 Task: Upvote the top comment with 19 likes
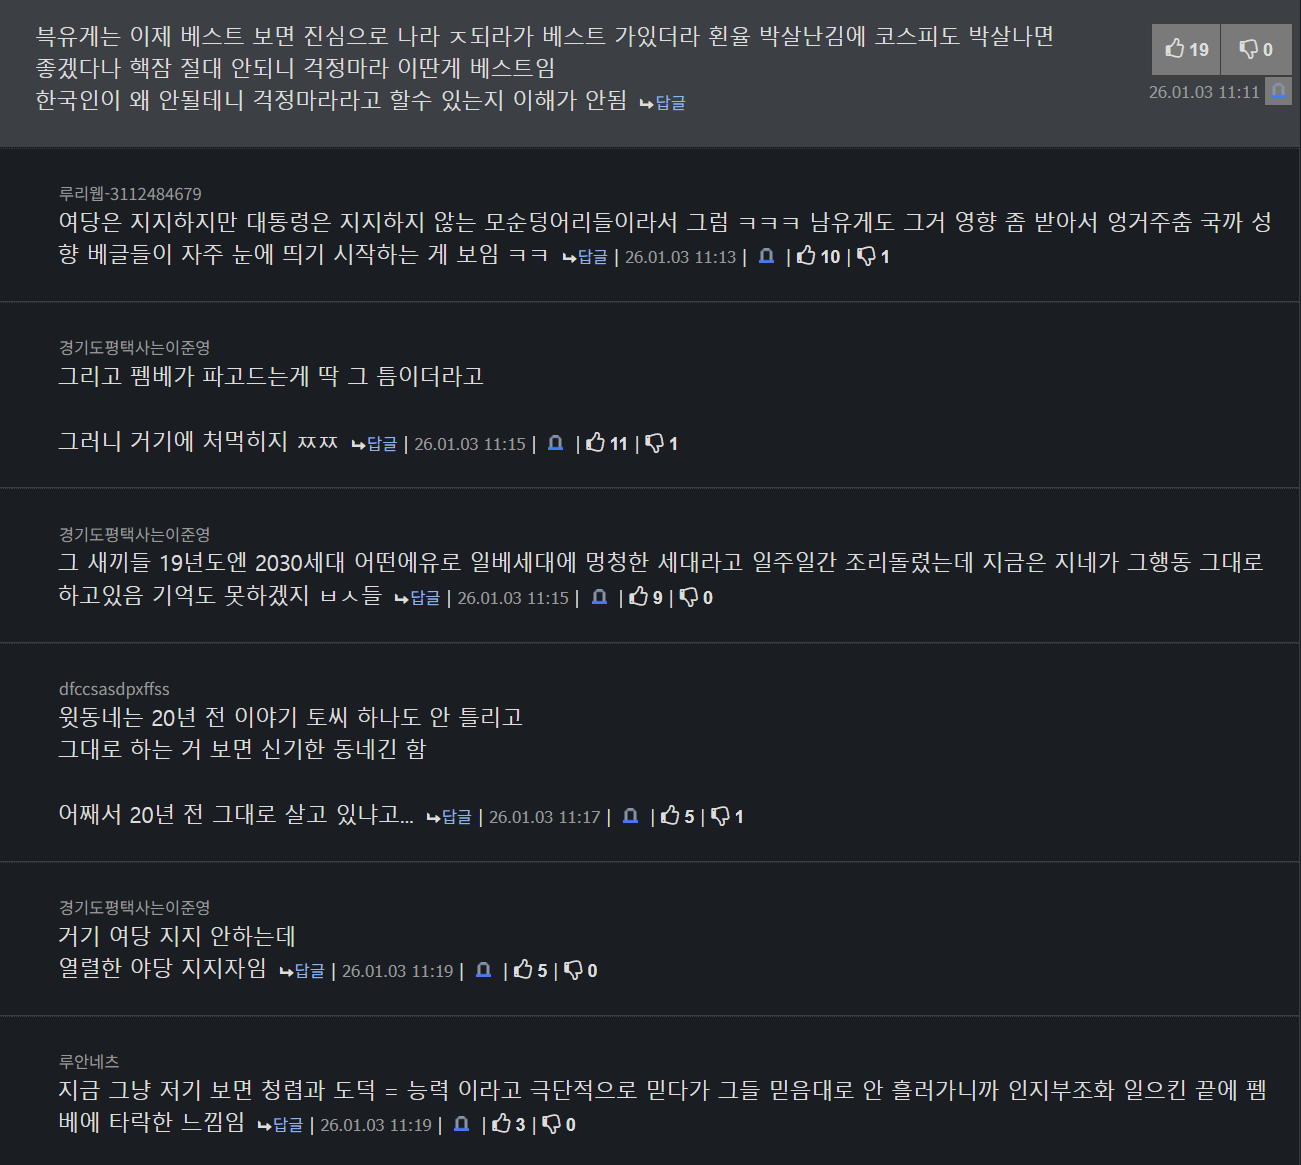tap(1186, 49)
